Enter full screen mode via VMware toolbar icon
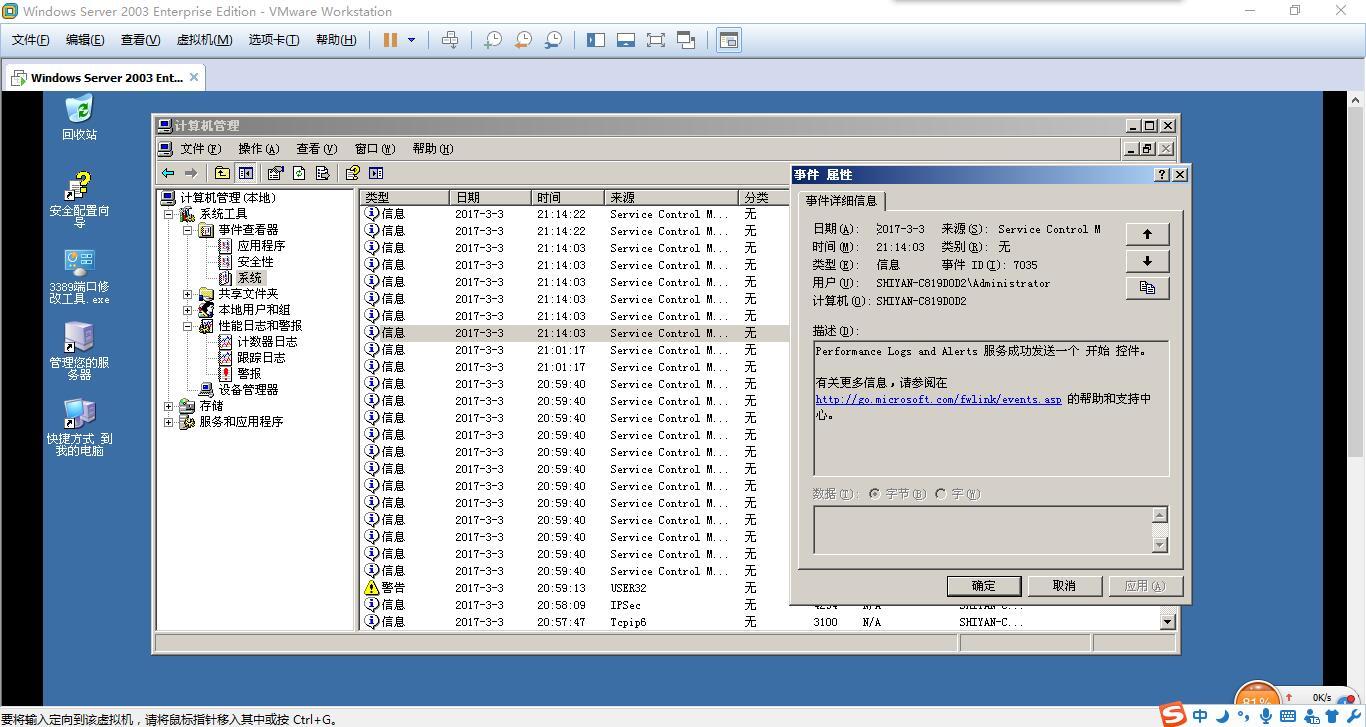This screenshot has height=727, width=1366. 656,40
